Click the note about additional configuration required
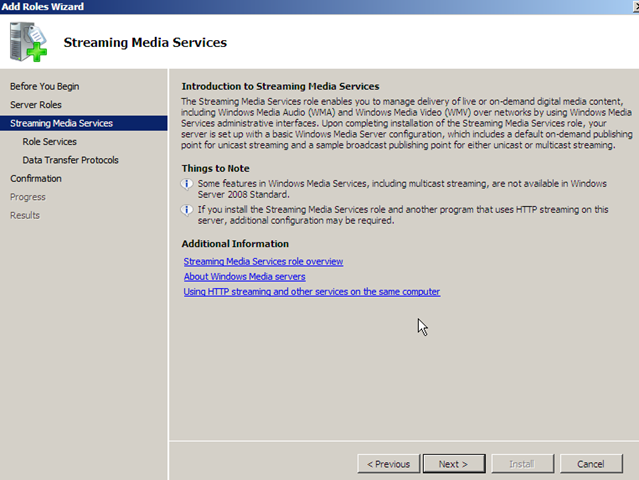This screenshot has width=639, height=480. [x=403, y=215]
